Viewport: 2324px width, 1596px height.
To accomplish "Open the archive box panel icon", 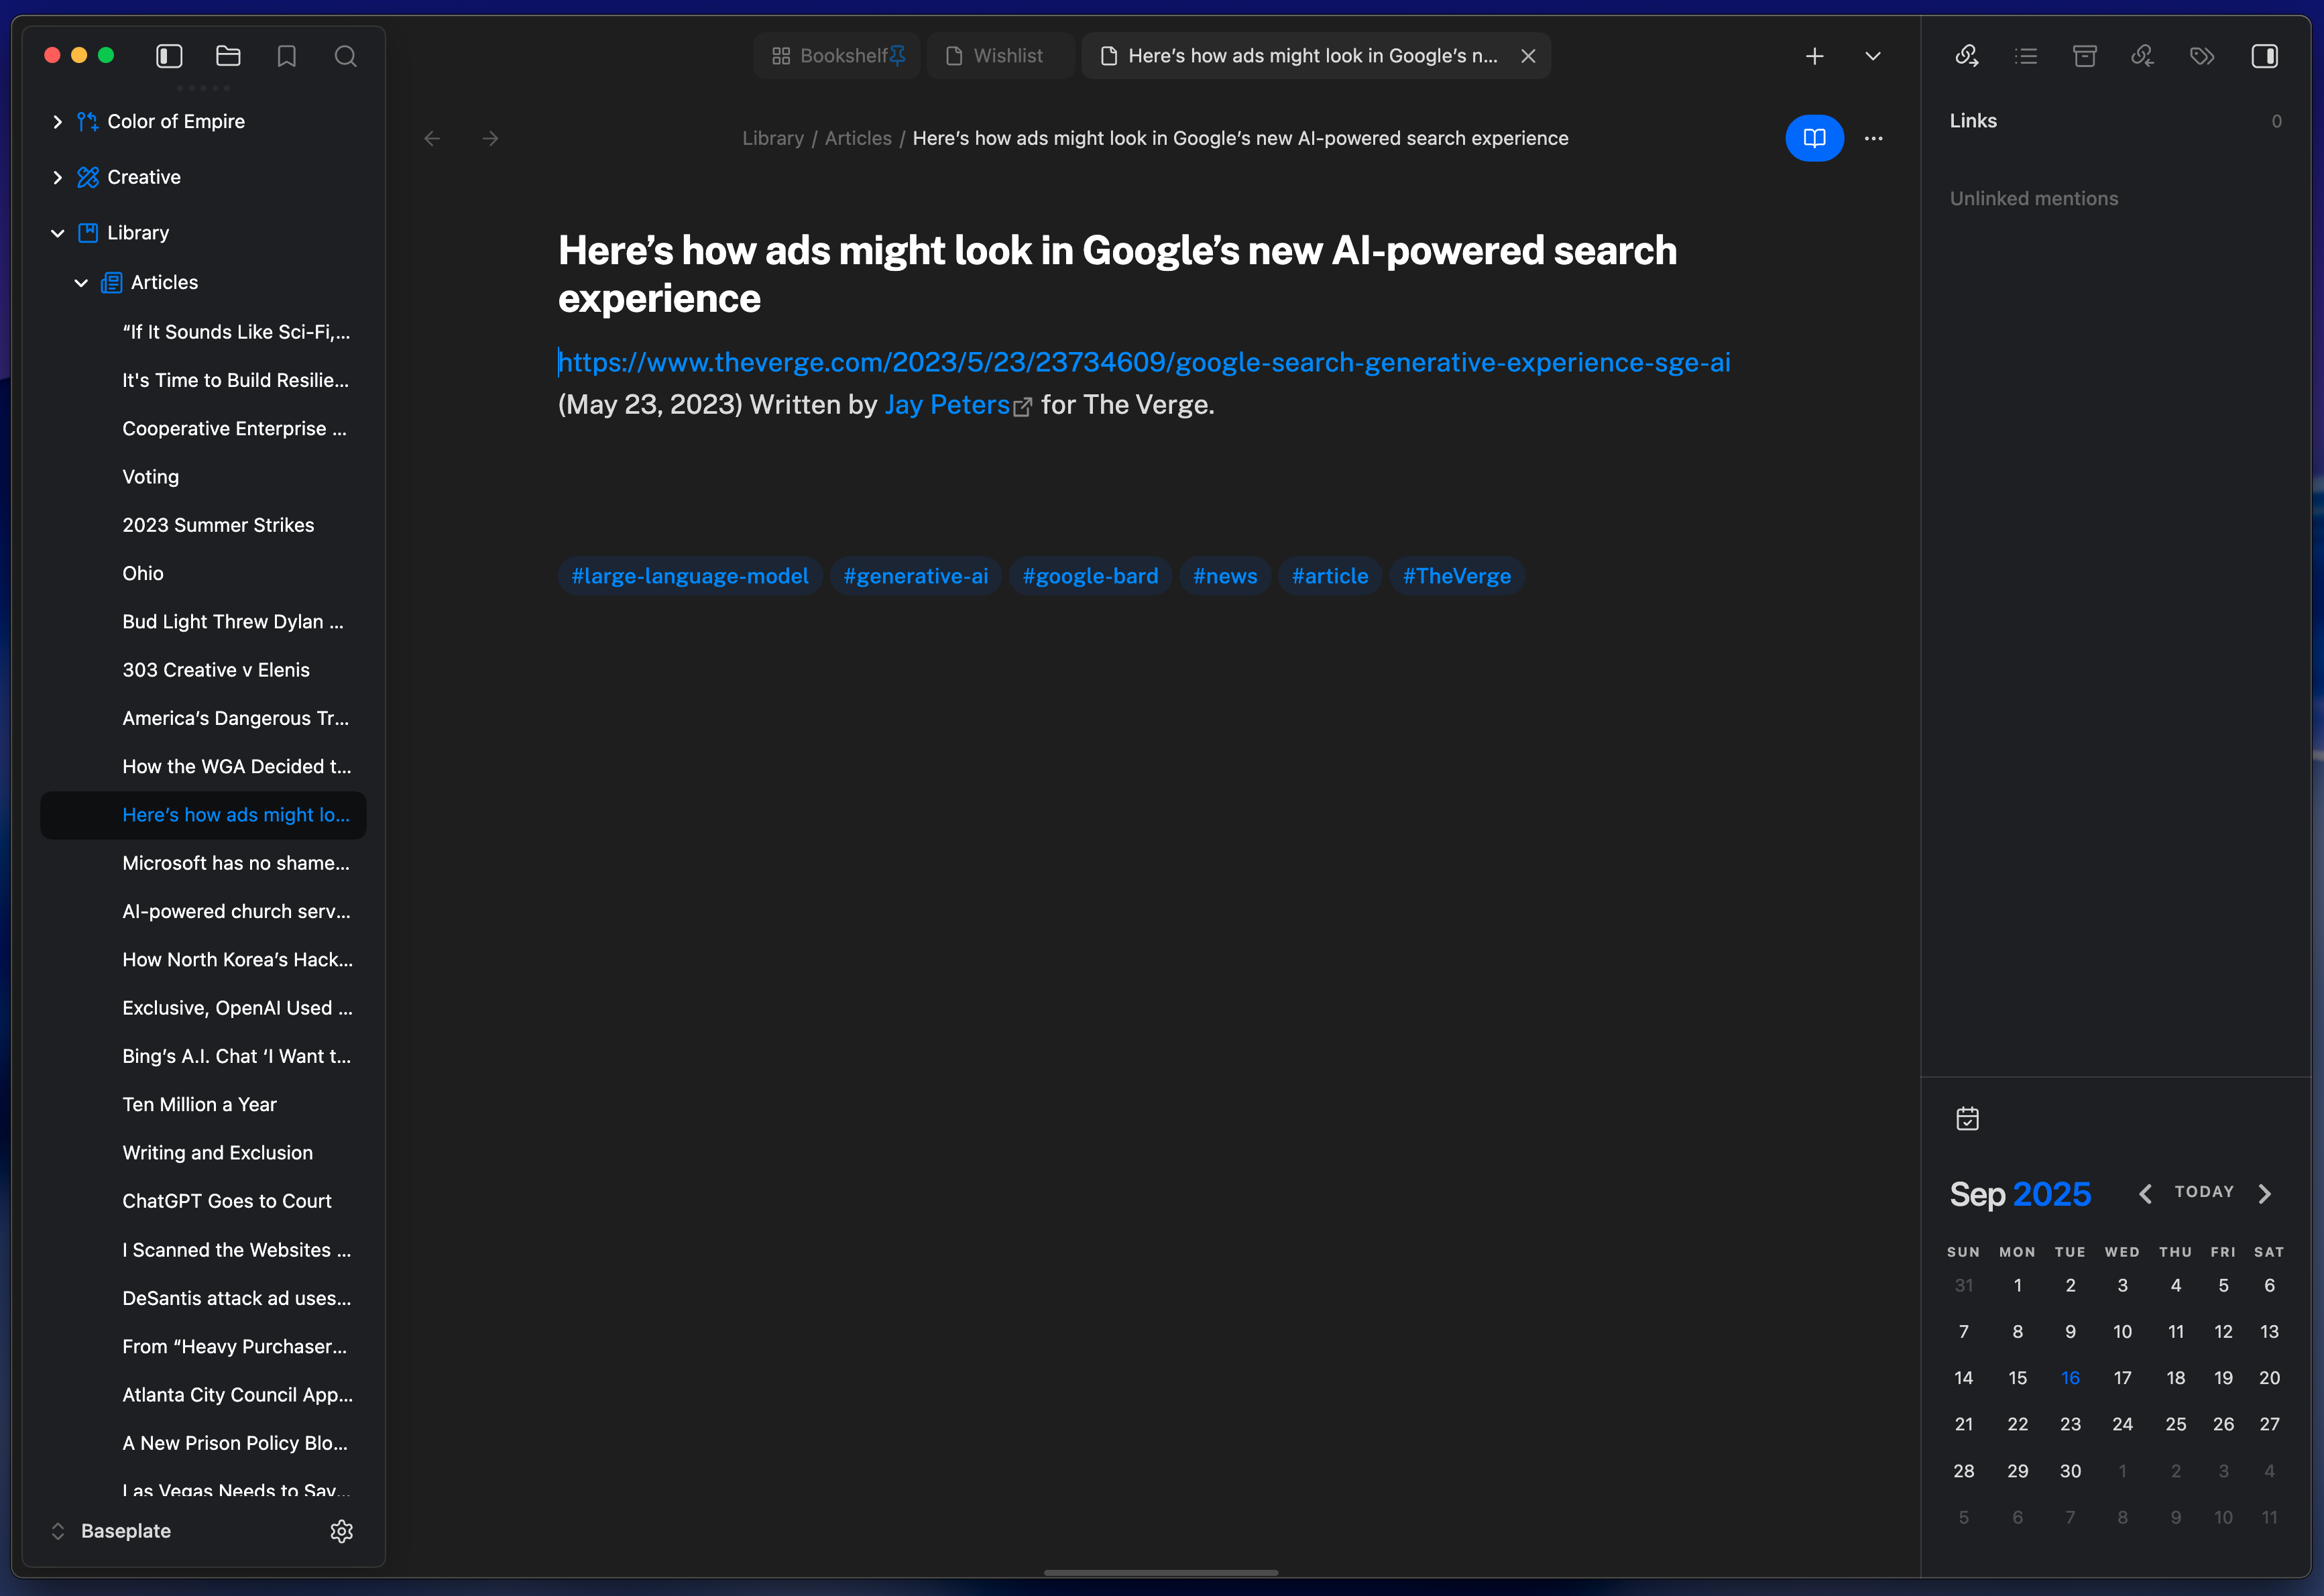I will tap(2085, 56).
